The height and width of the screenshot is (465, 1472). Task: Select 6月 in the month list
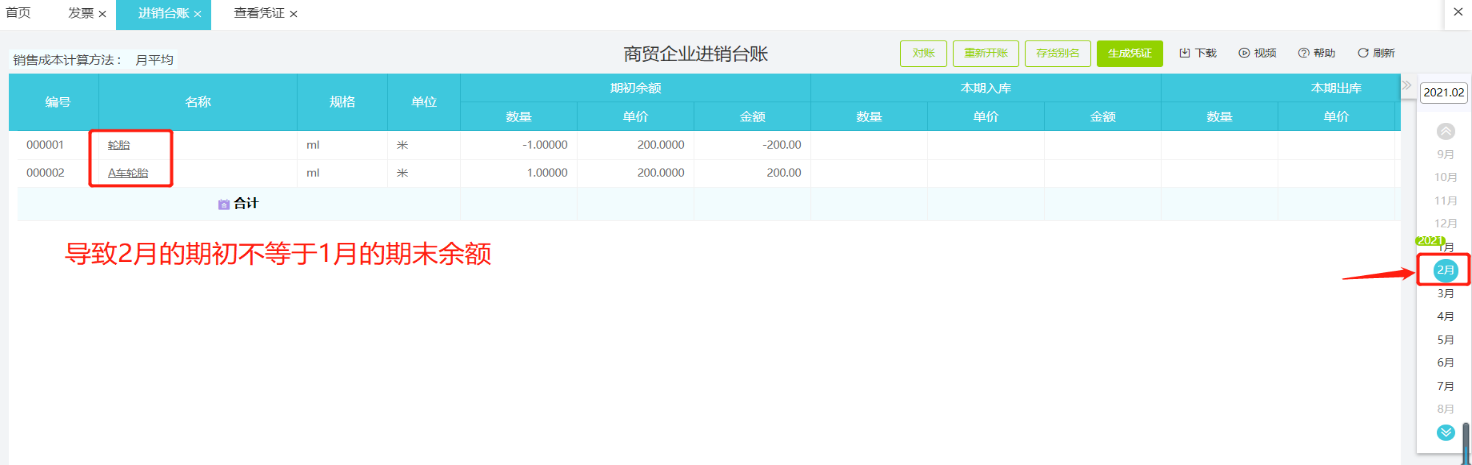[x=1445, y=362]
